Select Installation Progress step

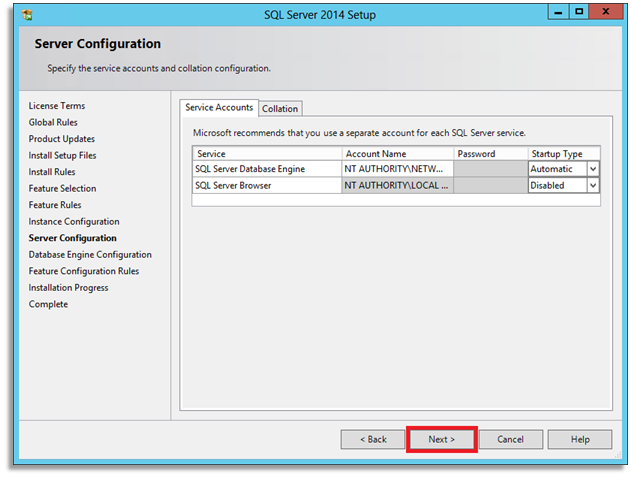(x=68, y=288)
